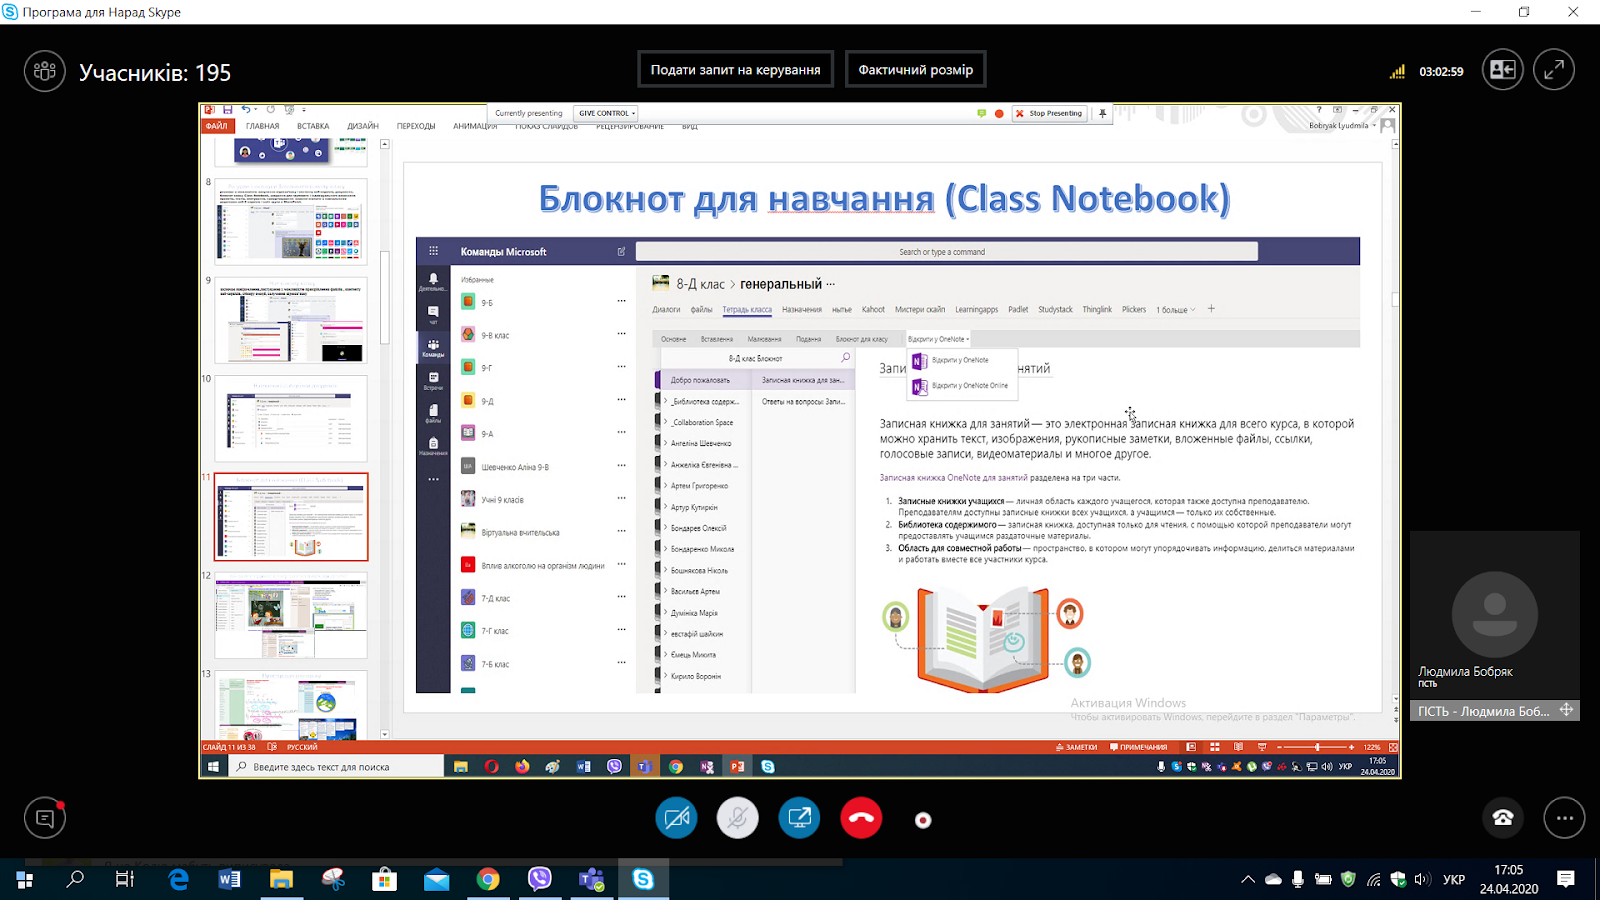Screen dimensions: 1600x900
Task: Toggle the camera video button
Action: click(x=676, y=818)
